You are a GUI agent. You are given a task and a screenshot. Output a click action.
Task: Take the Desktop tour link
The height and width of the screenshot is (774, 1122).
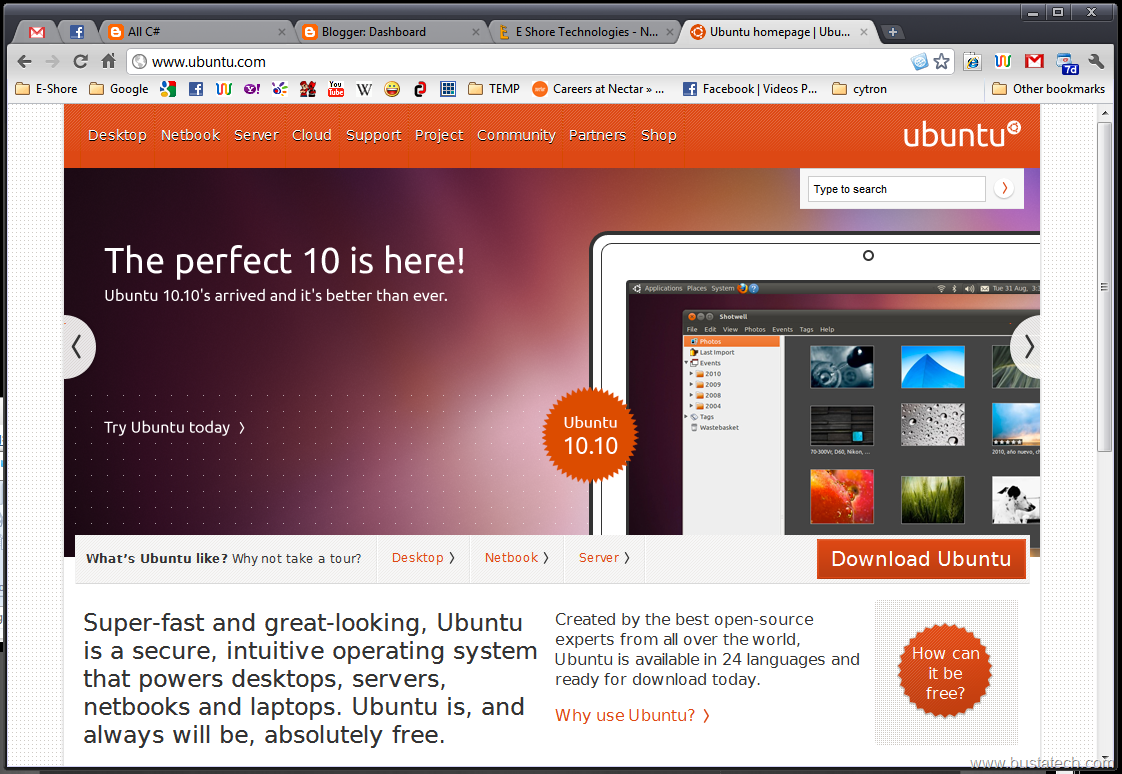point(423,557)
